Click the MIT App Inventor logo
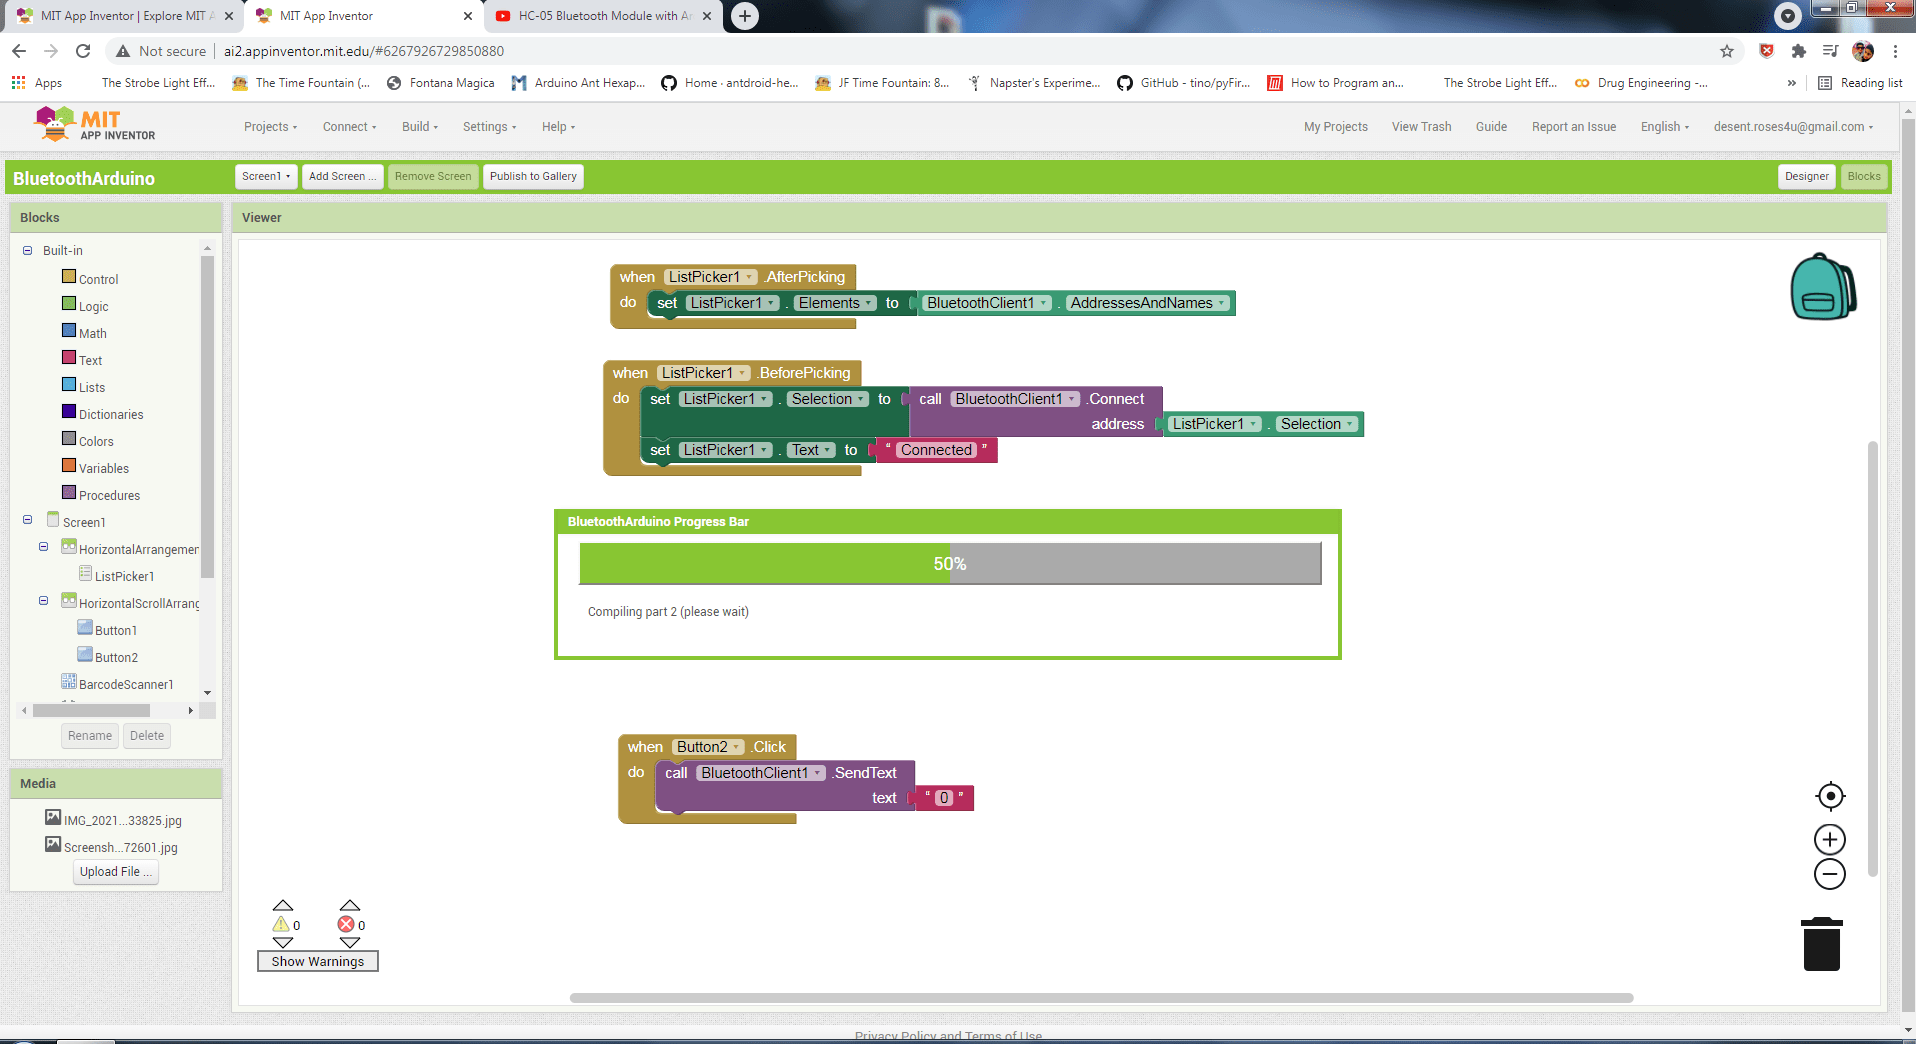 click(x=95, y=125)
